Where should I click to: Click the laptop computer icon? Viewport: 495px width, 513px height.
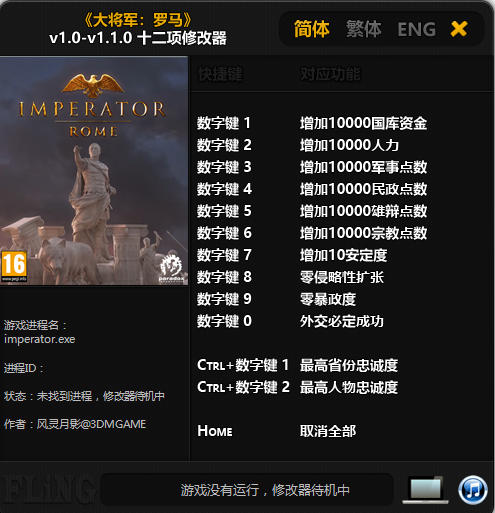point(425,490)
